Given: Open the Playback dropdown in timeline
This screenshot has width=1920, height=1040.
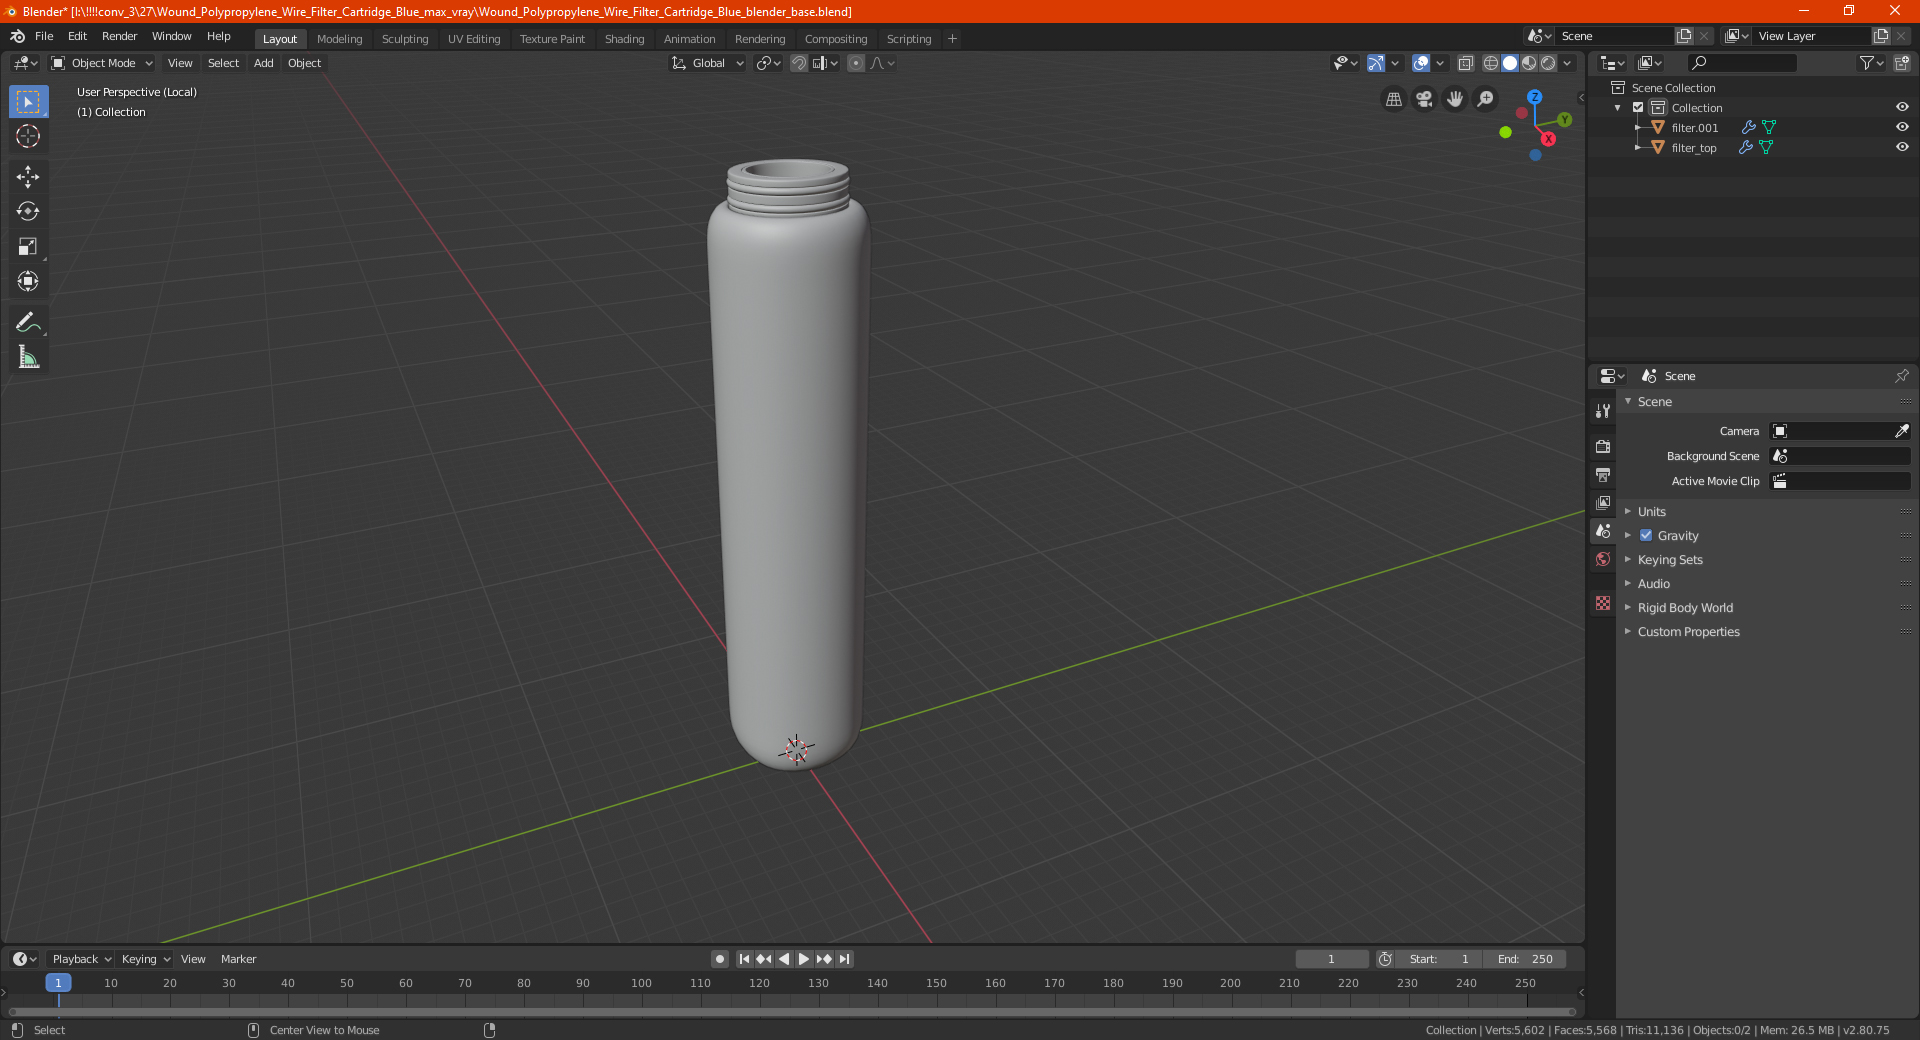Looking at the screenshot, I should (81, 959).
